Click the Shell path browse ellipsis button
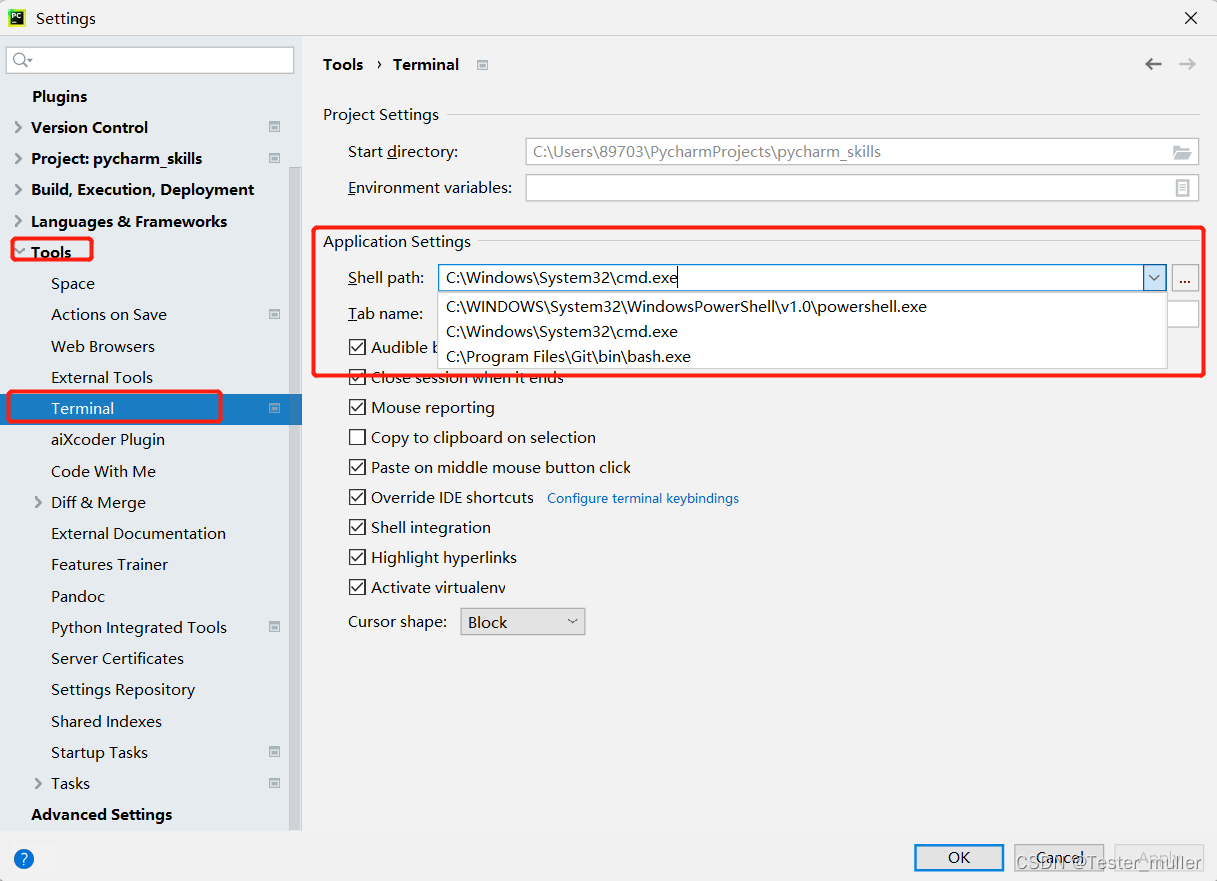 coord(1185,278)
